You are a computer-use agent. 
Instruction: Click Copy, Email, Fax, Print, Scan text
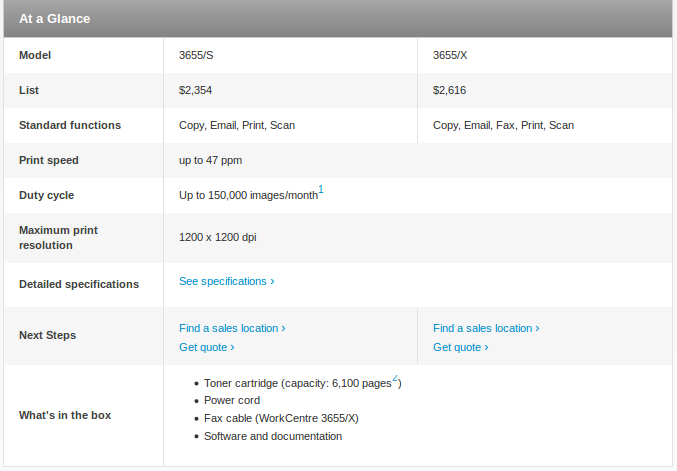[503, 125]
